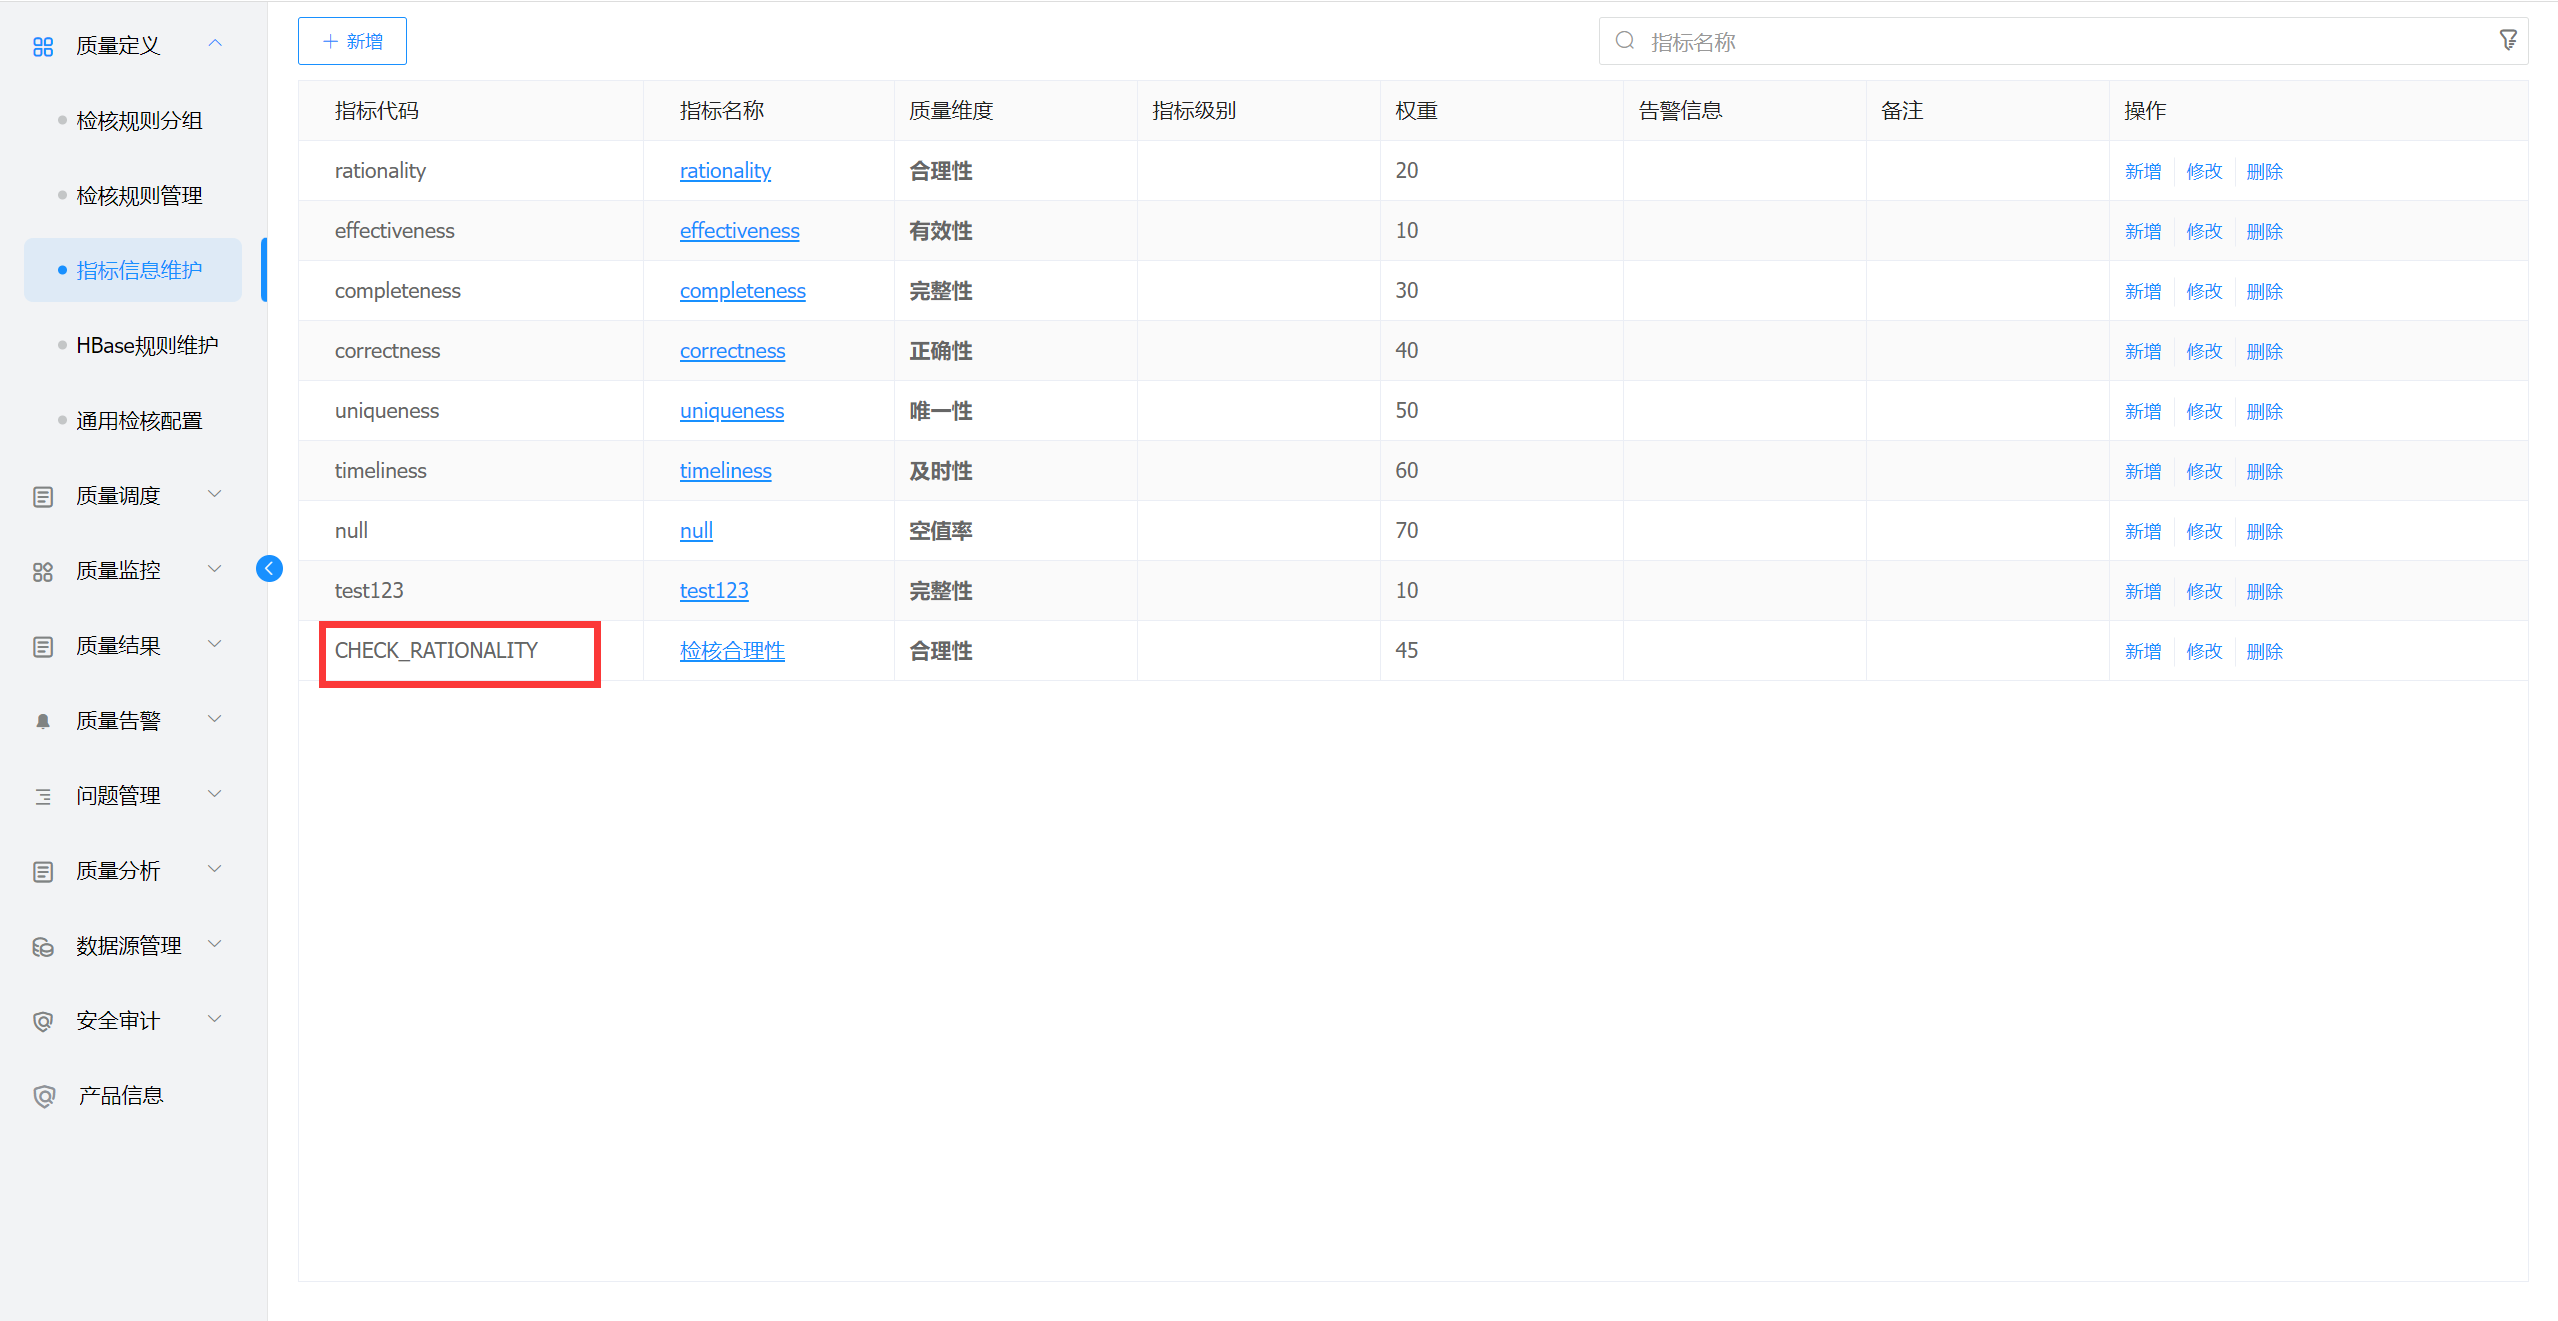Open the completeness indicator name link

pyautogui.click(x=742, y=291)
